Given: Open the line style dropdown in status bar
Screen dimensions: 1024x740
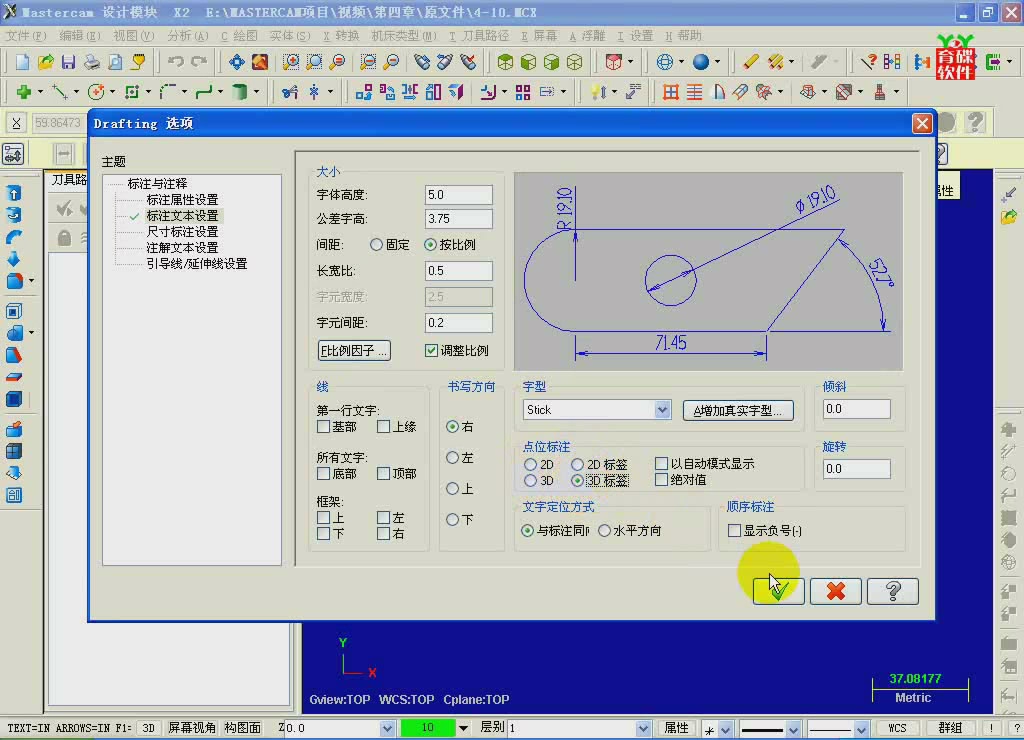Looking at the screenshot, I should coord(793,729).
